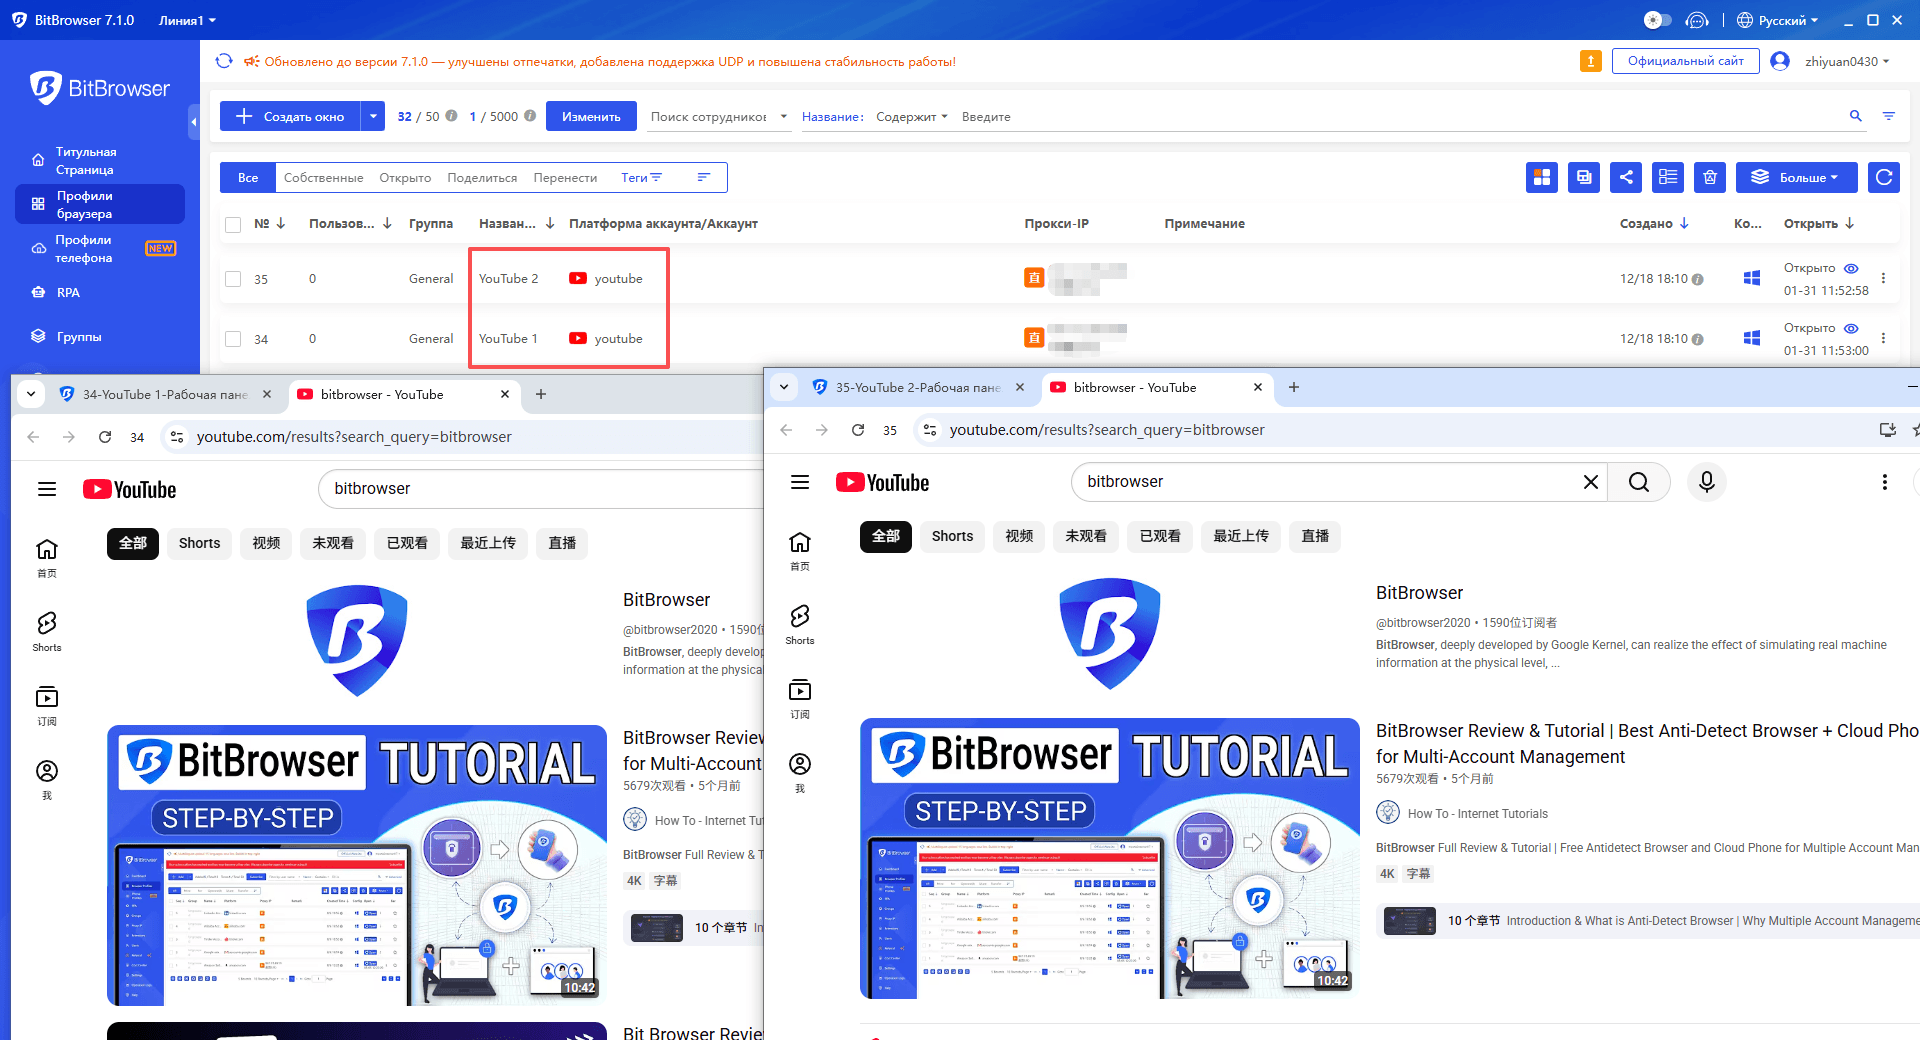The height and width of the screenshot is (1040, 1920).
Task: Select the Поделиться tab above the profile list
Action: (x=482, y=177)
